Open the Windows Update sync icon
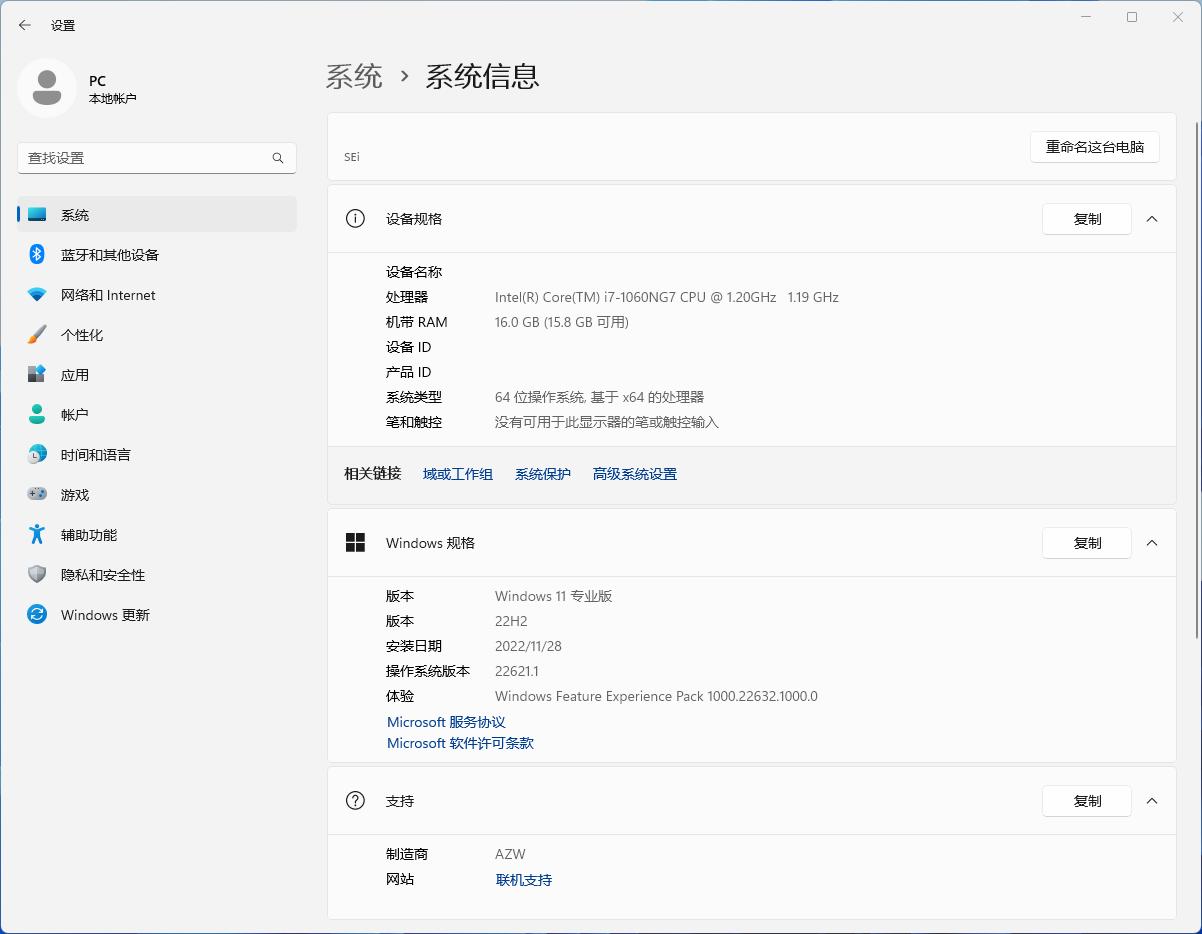1202x934 pixels. click(x=37, y=615)
